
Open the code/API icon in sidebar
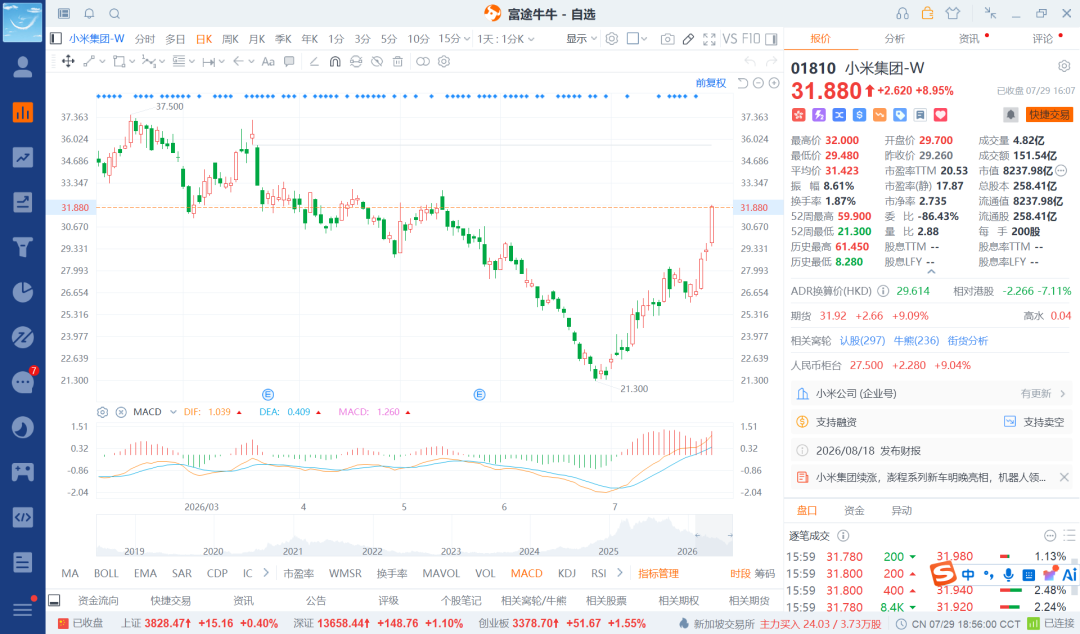coord(23,517)
